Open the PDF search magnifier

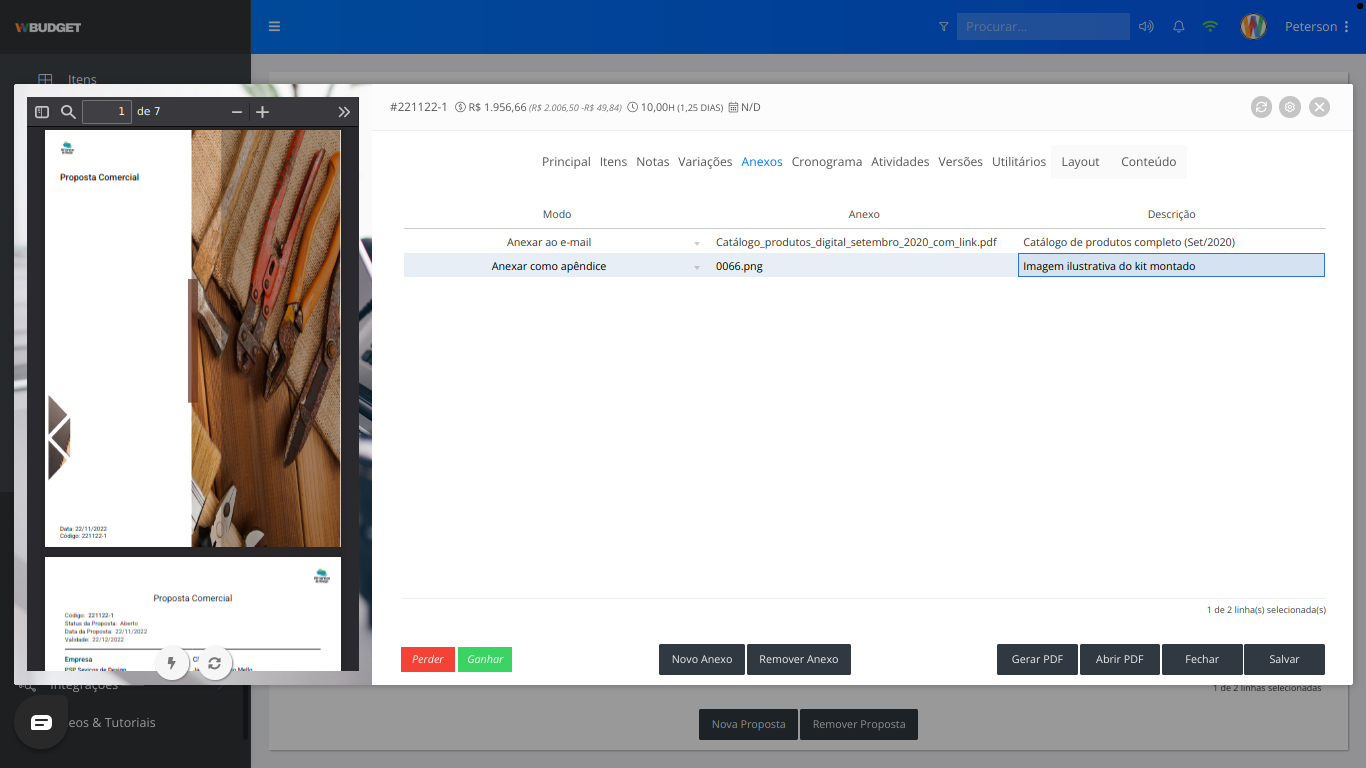(68, 112)
